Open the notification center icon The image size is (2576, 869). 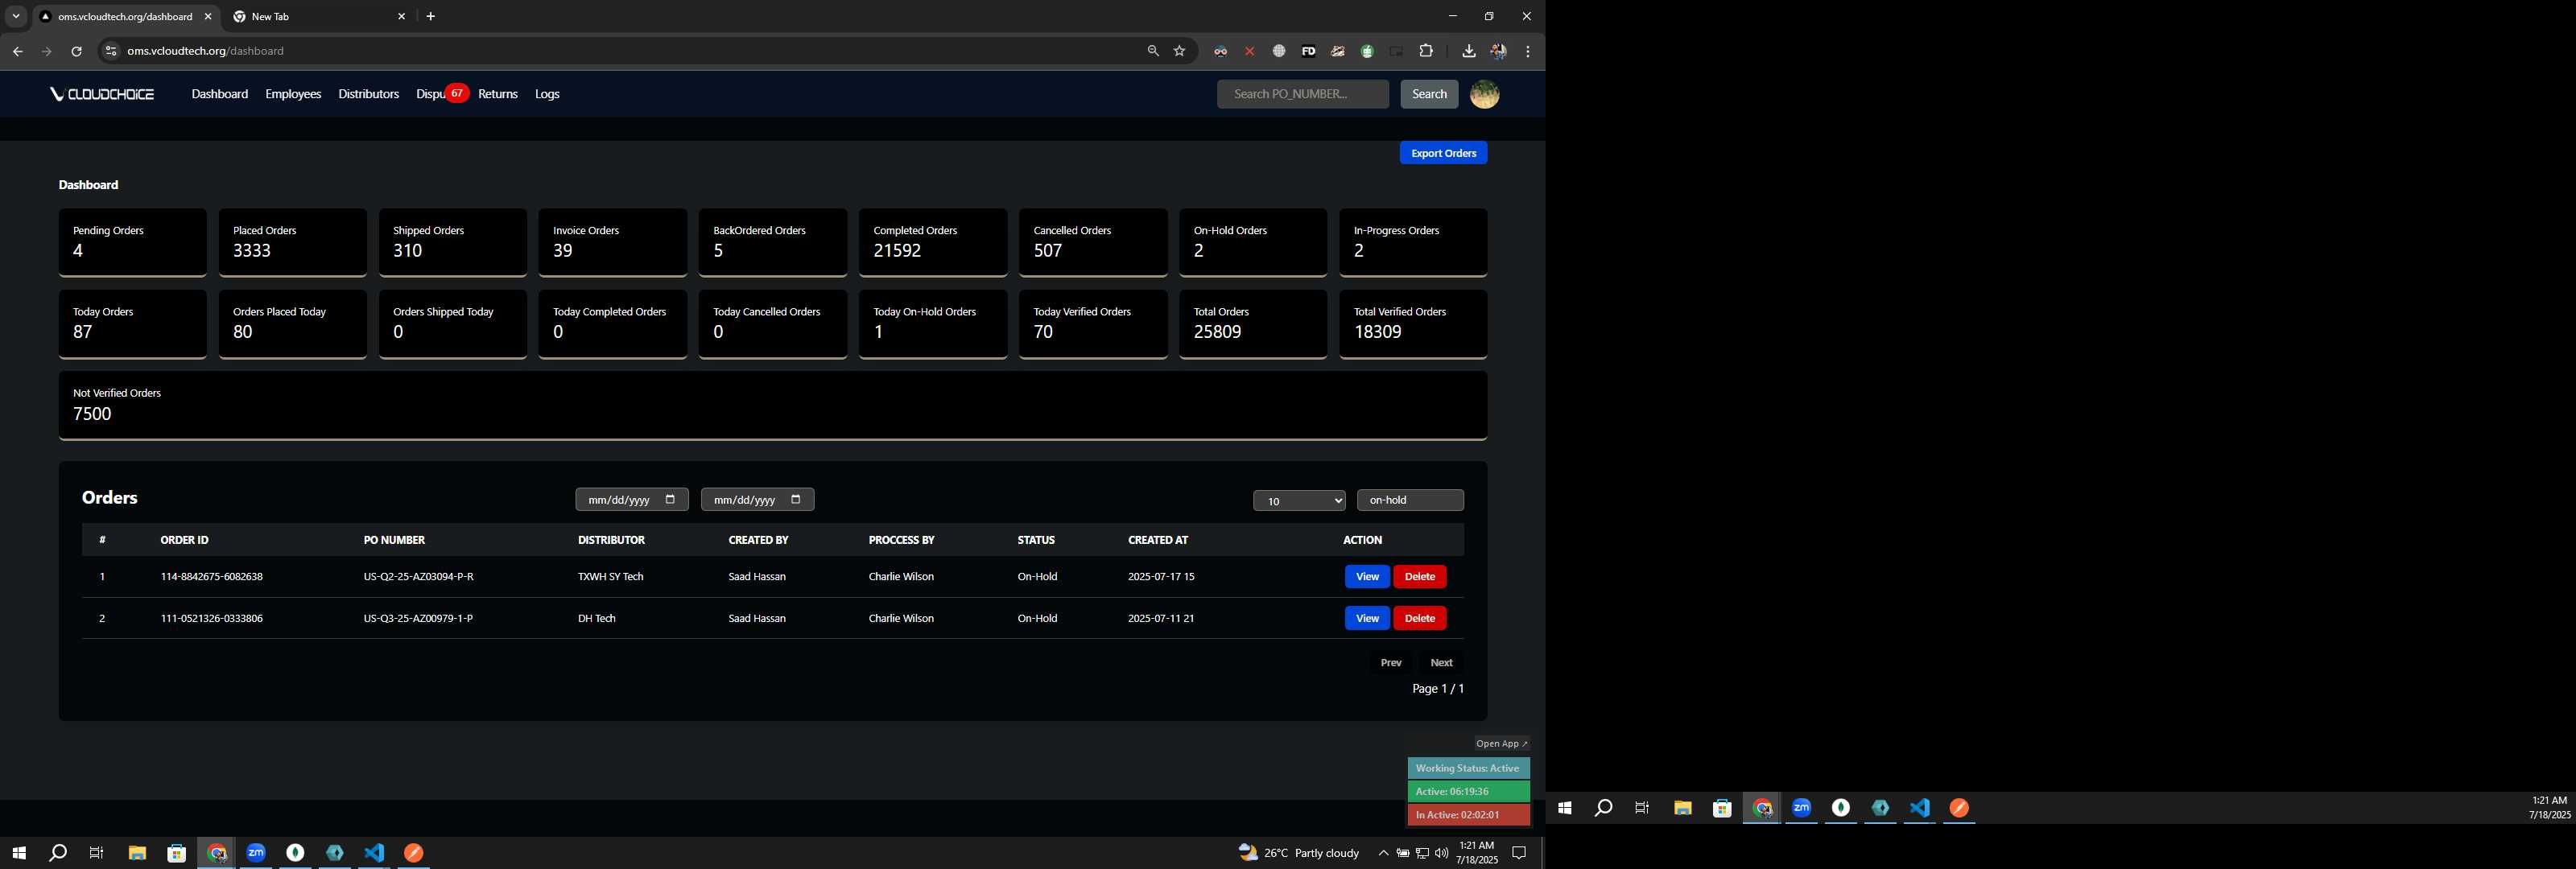tap(1519, 853)
